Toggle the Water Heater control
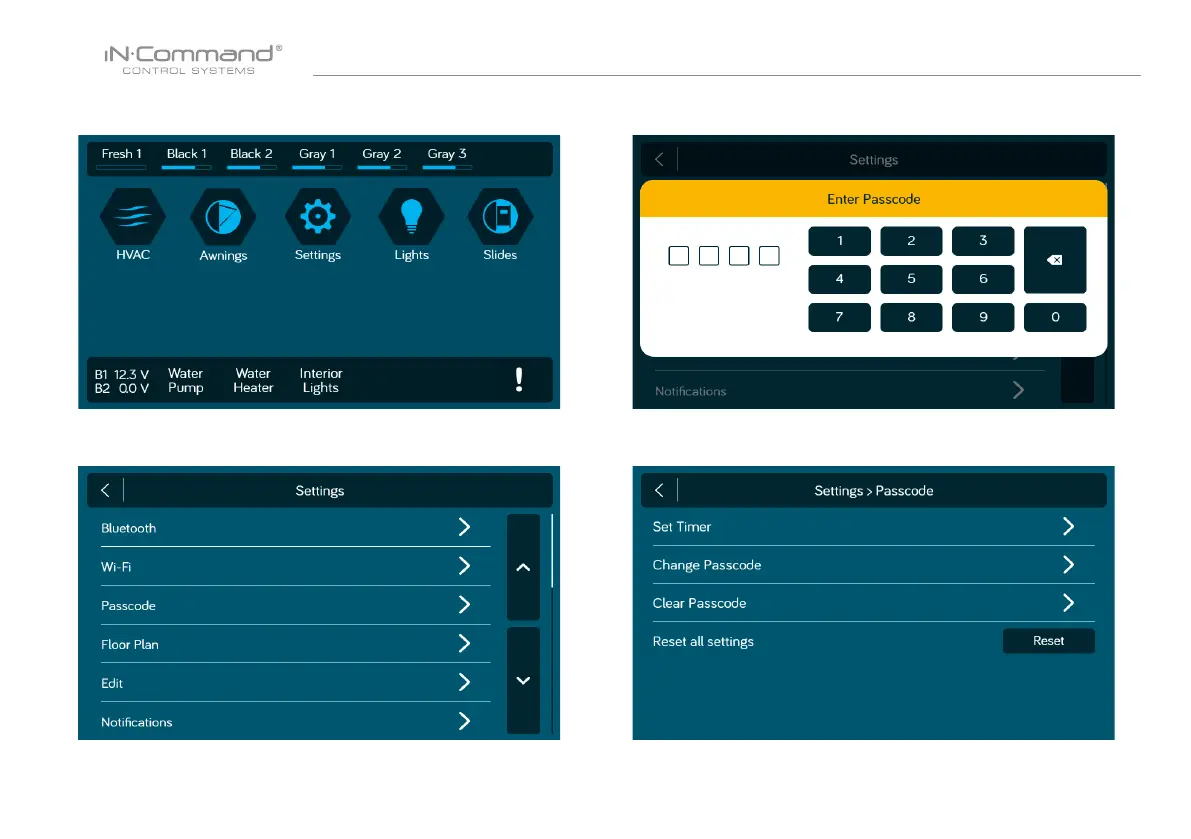The height and width of the screenshot is (839, 1191). coord(253,380)
